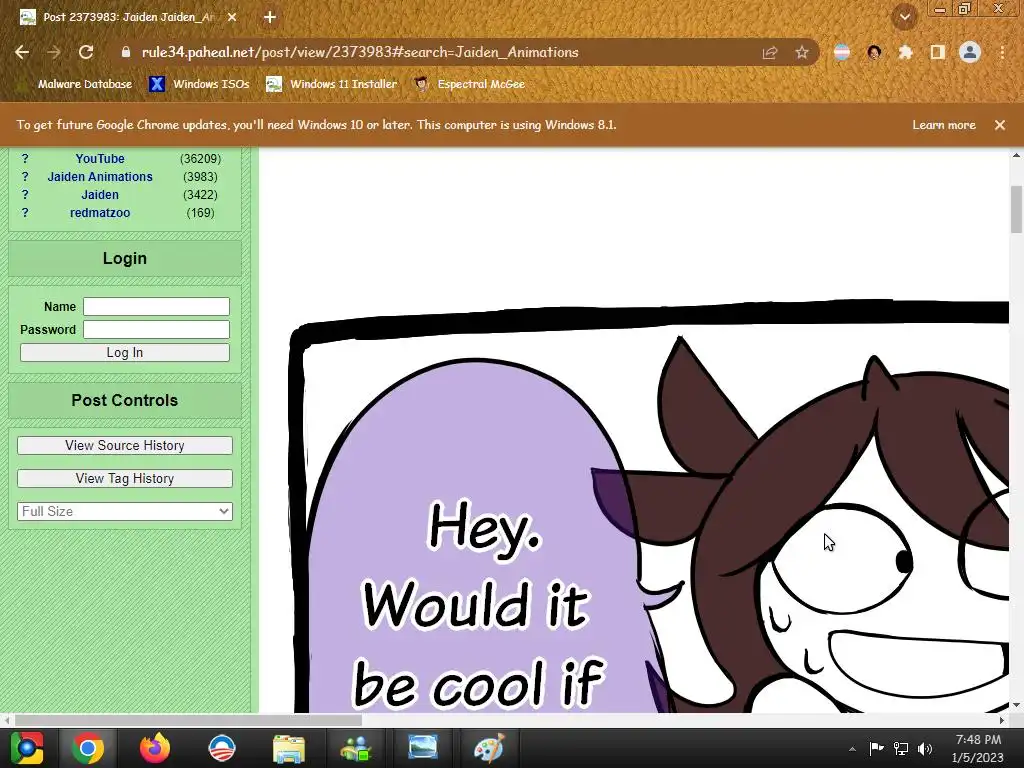The height and width of the screenshot is (768, 1024).
Task: Click the horizontal scrollbar right arrow
Action: click(x=1002, y=720)
